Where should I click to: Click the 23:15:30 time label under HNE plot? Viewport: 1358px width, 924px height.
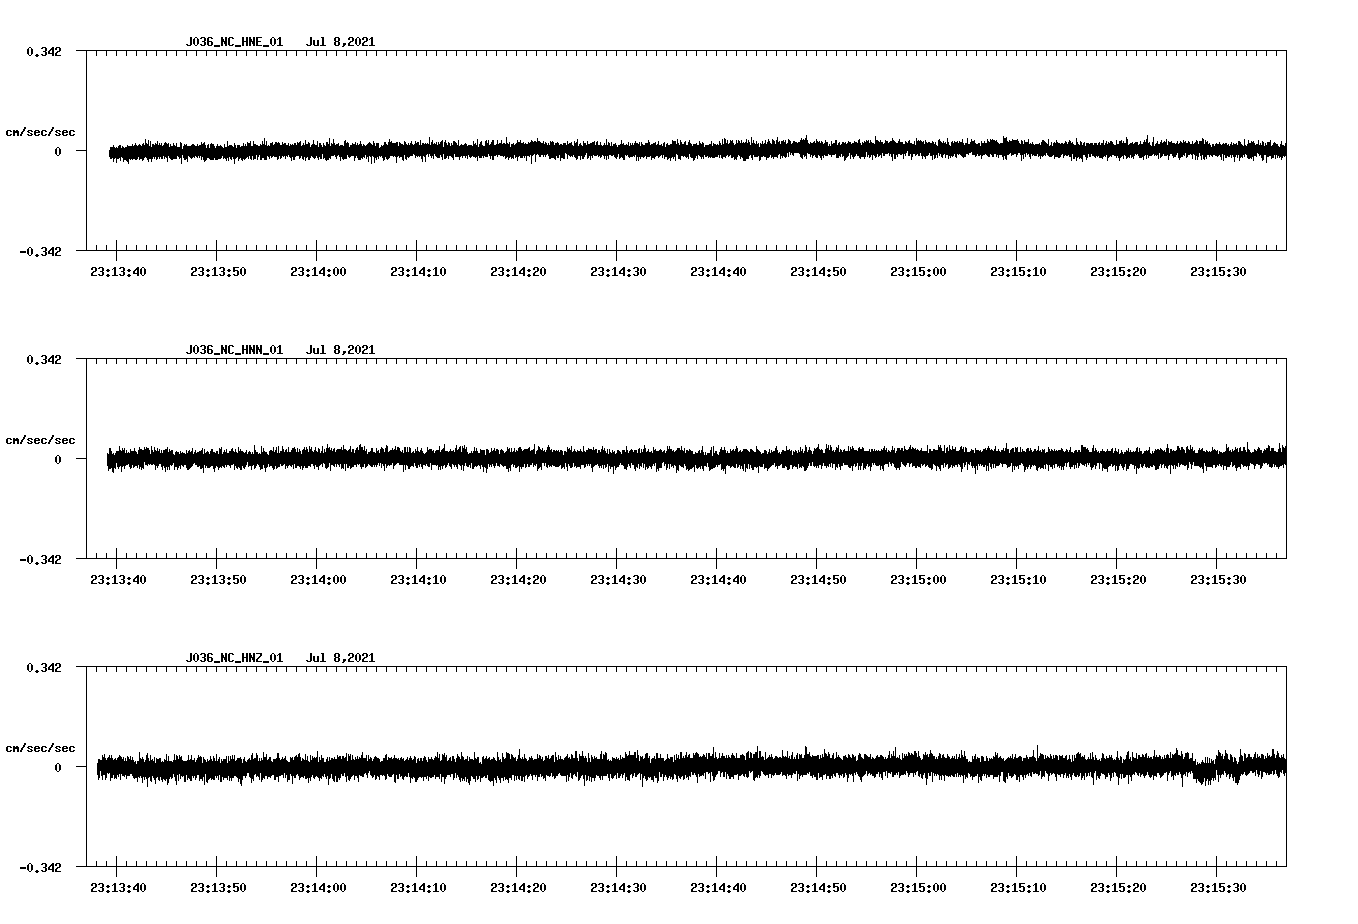click(1218, 272)
